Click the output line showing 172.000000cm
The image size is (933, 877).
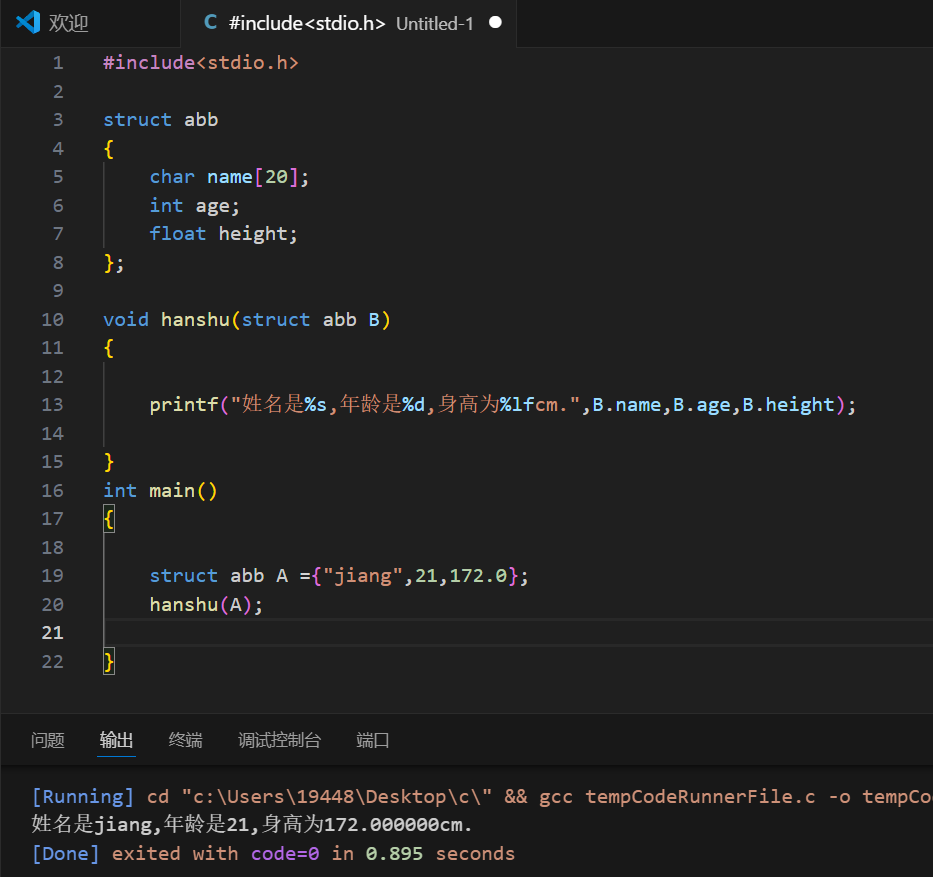[x=252, y=825]
